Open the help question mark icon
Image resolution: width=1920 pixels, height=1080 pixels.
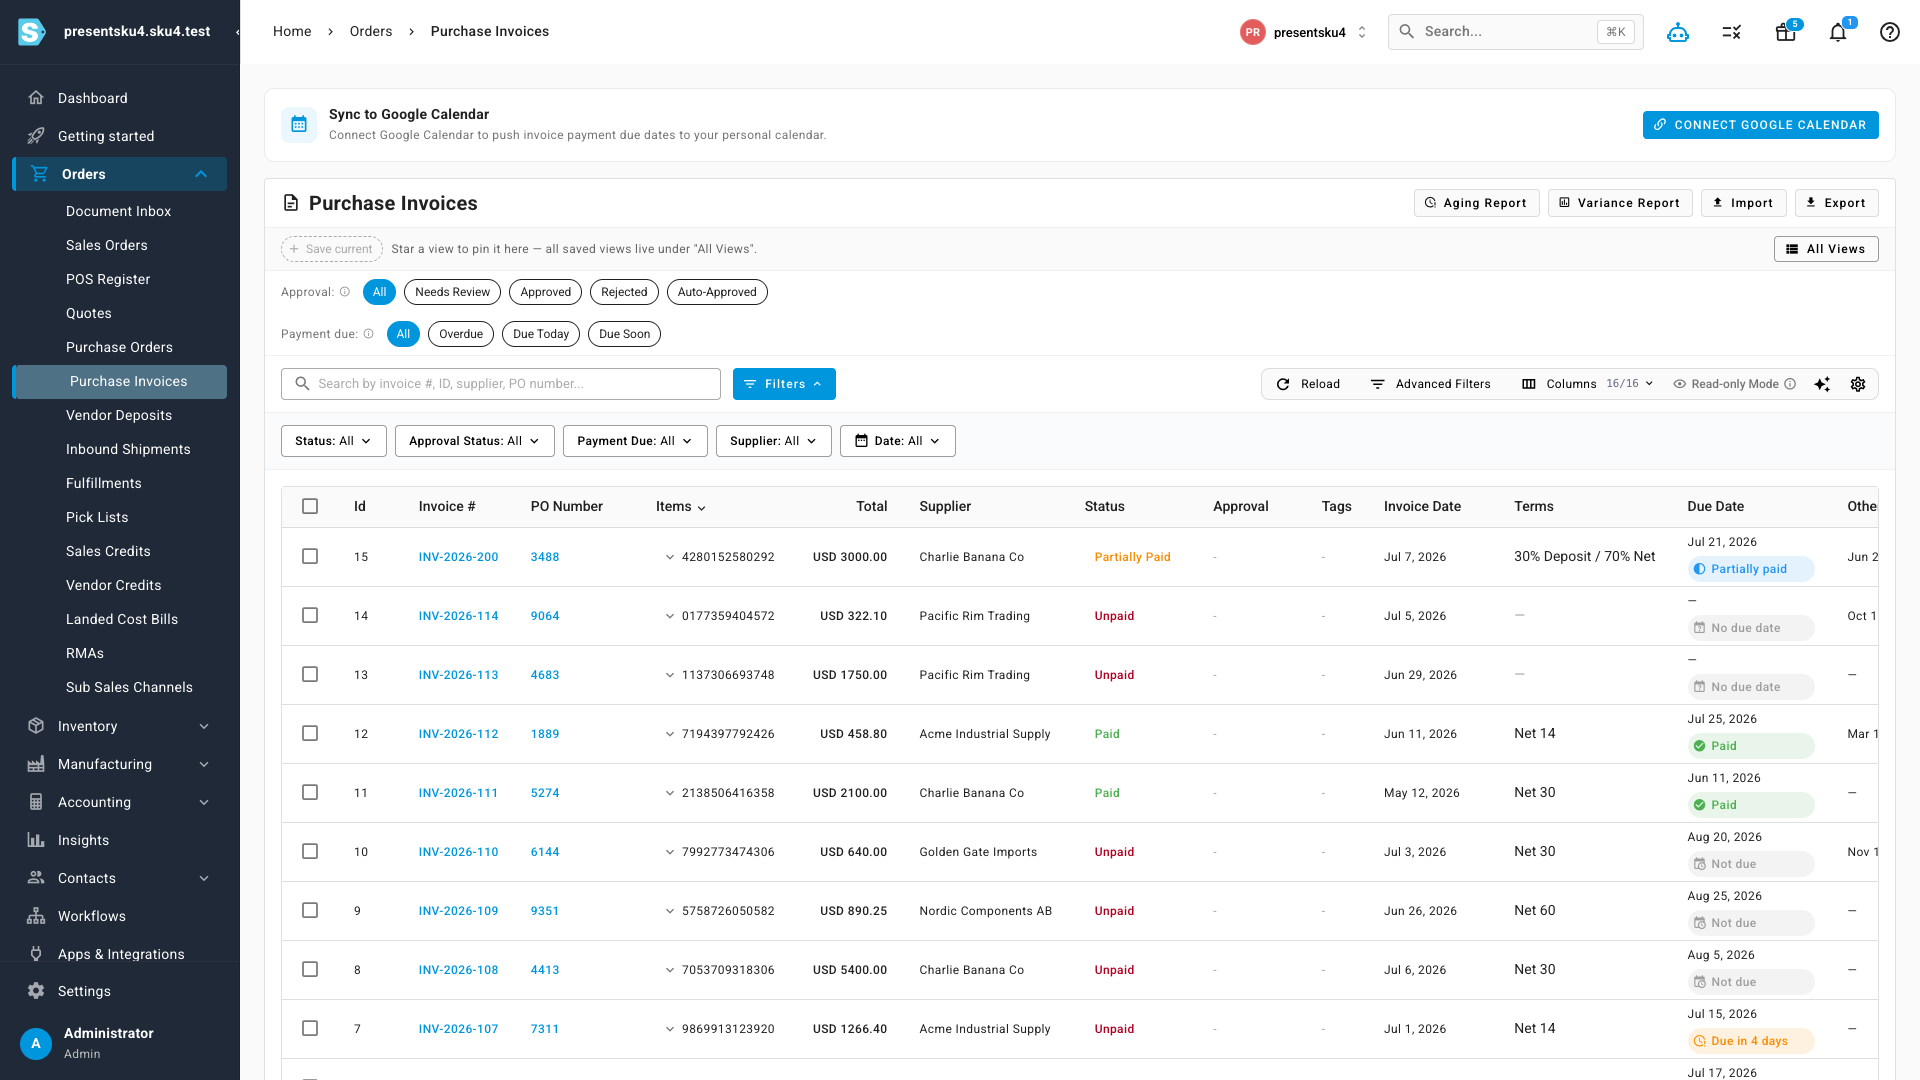pyautogui.click(x=1890, y=32)
